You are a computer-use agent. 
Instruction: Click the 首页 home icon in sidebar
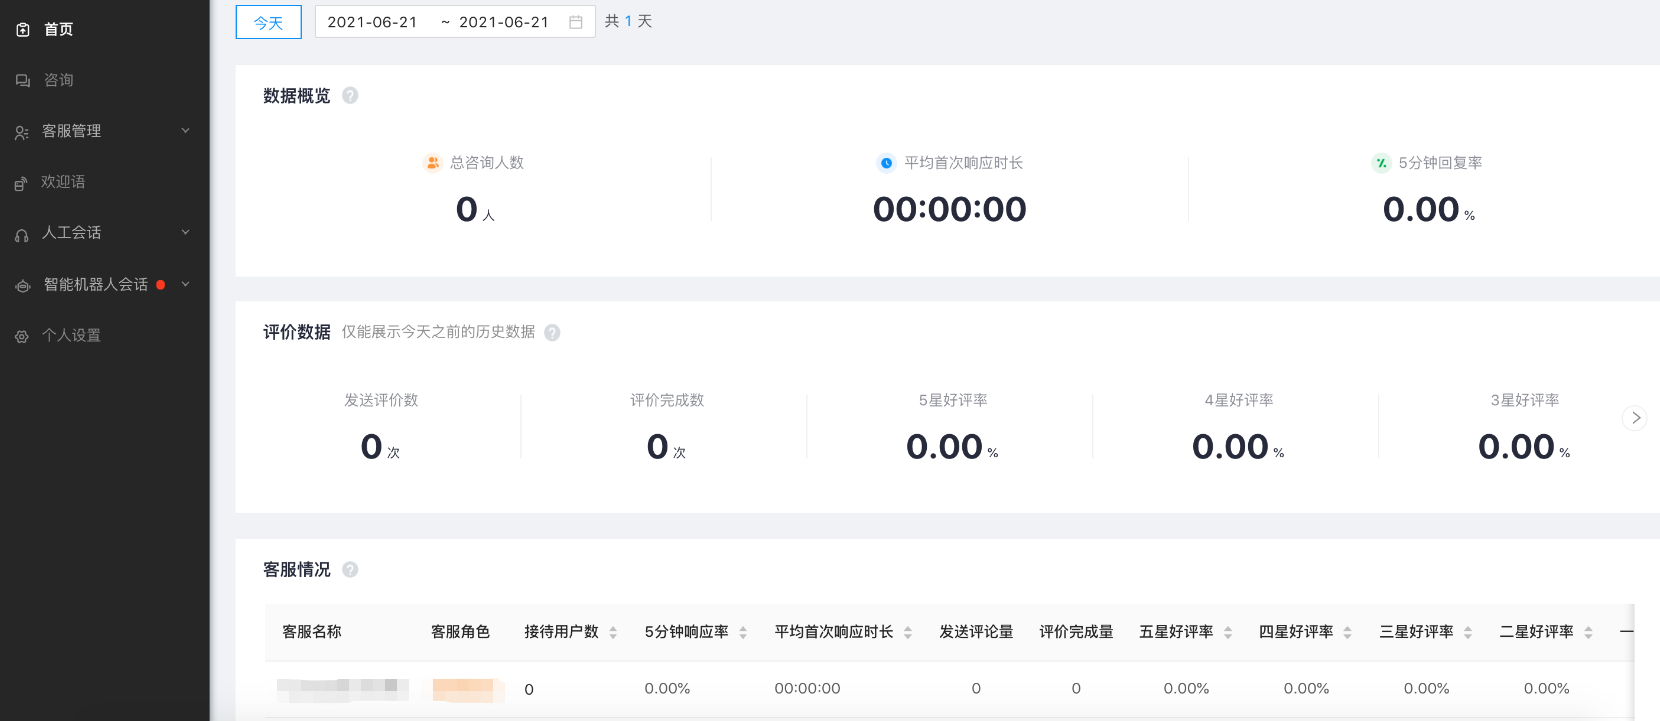coord(23,30)
